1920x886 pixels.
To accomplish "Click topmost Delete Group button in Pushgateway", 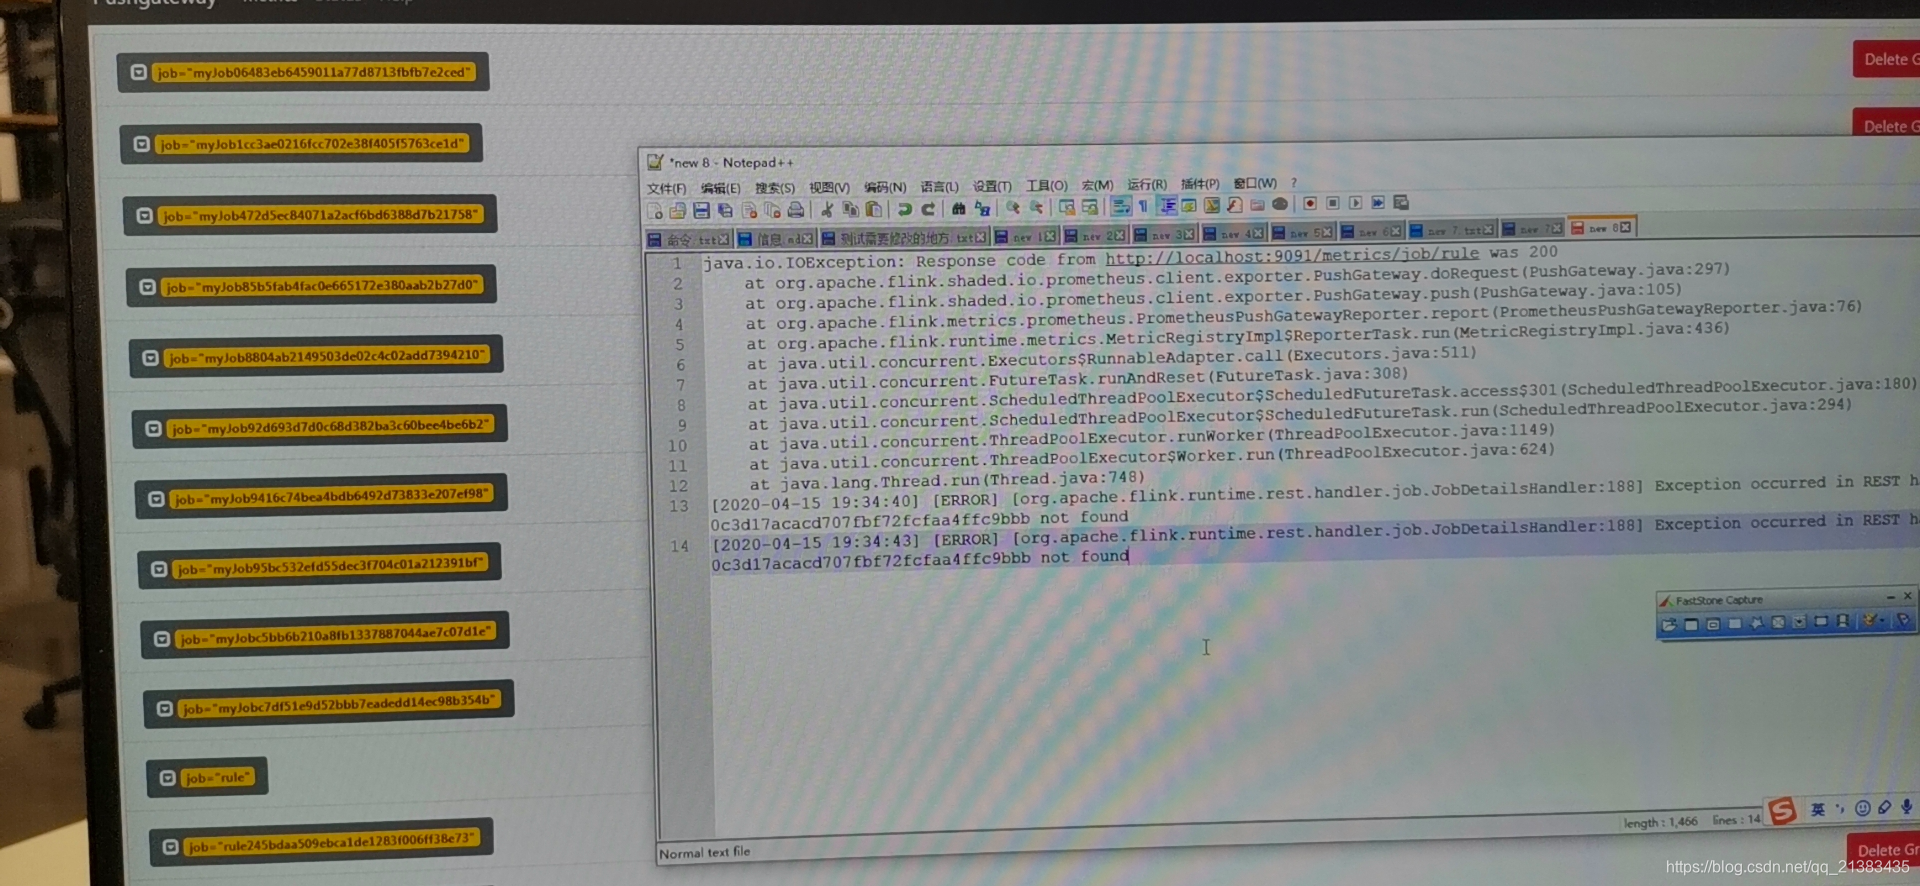I will [x=1887, y=59].
